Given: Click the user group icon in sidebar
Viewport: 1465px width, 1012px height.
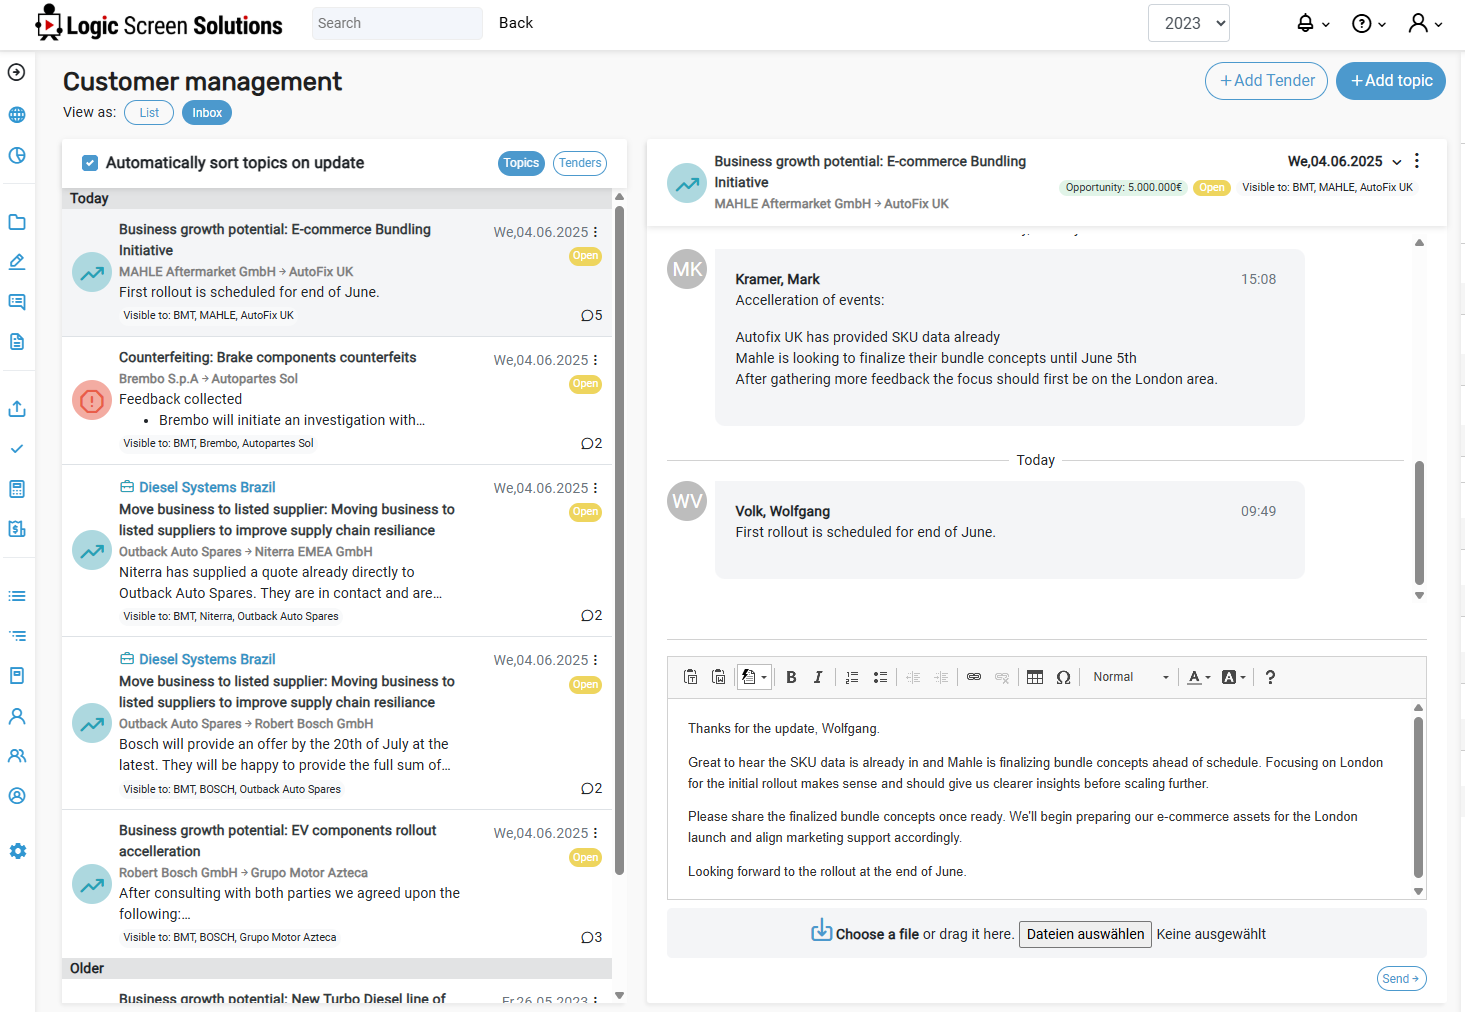Looking at the screenshot, I should pos(17,756).
